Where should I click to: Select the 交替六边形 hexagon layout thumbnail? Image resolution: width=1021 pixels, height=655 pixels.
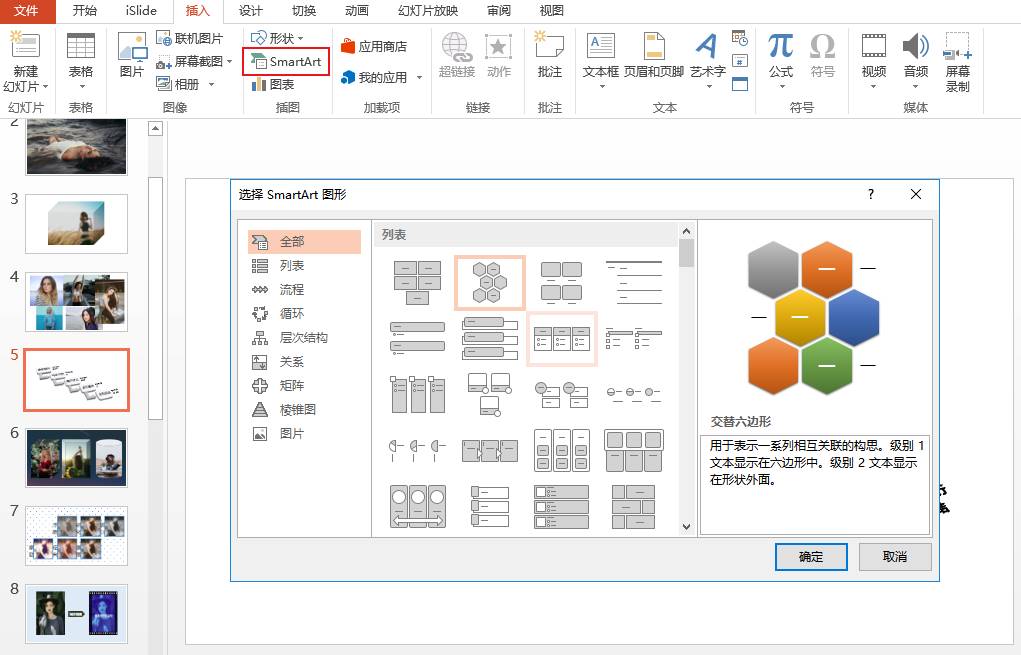coord(489,282)
